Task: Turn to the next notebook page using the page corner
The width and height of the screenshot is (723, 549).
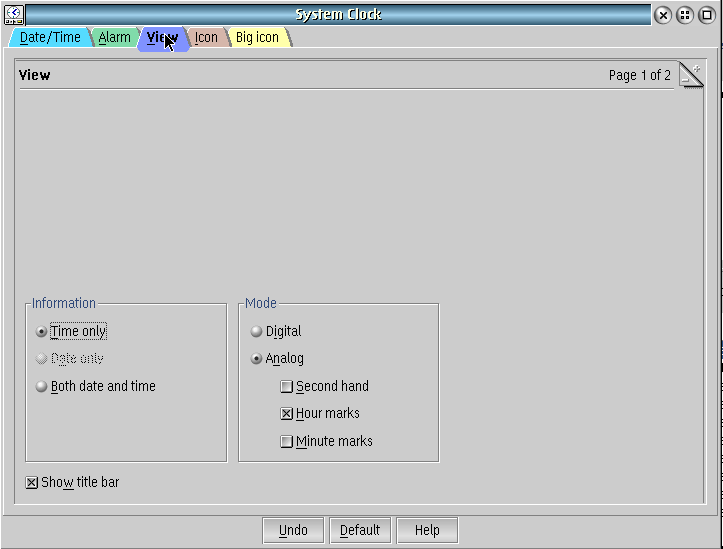Action: (695, 70)
